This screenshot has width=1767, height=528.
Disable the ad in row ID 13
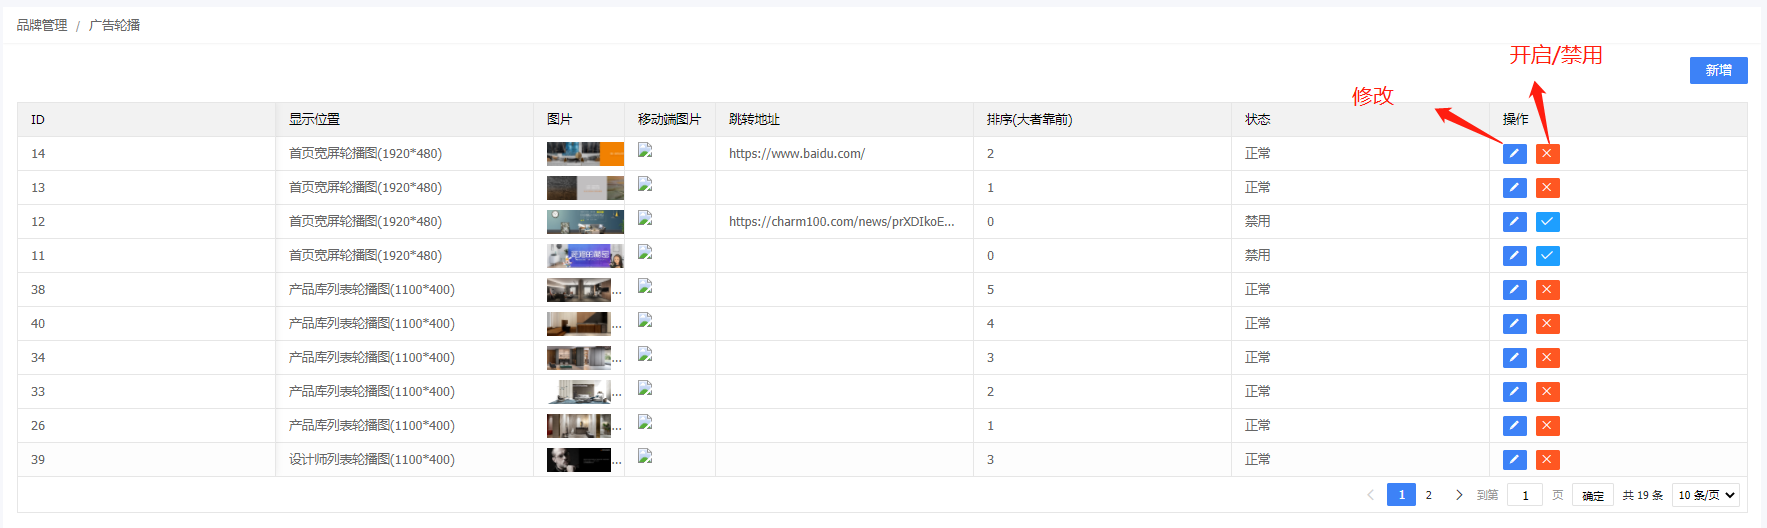[1547, 188]
